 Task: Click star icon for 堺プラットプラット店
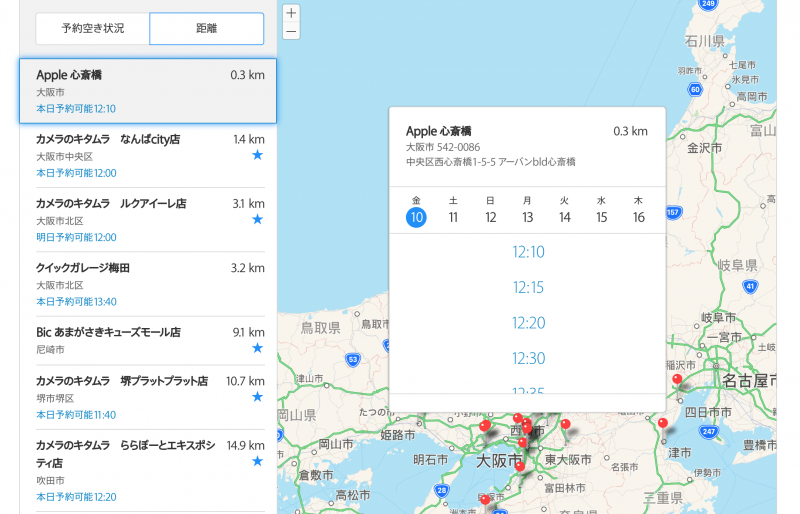click(x=258, y=397)
